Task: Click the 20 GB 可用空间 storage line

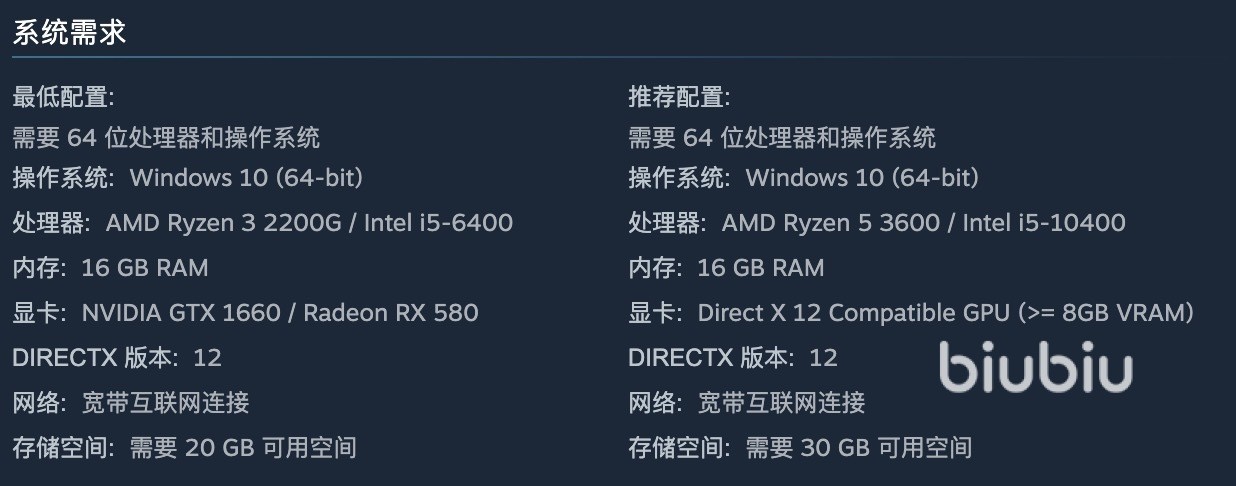Action: pyautogui.click(x=184, y=447)
